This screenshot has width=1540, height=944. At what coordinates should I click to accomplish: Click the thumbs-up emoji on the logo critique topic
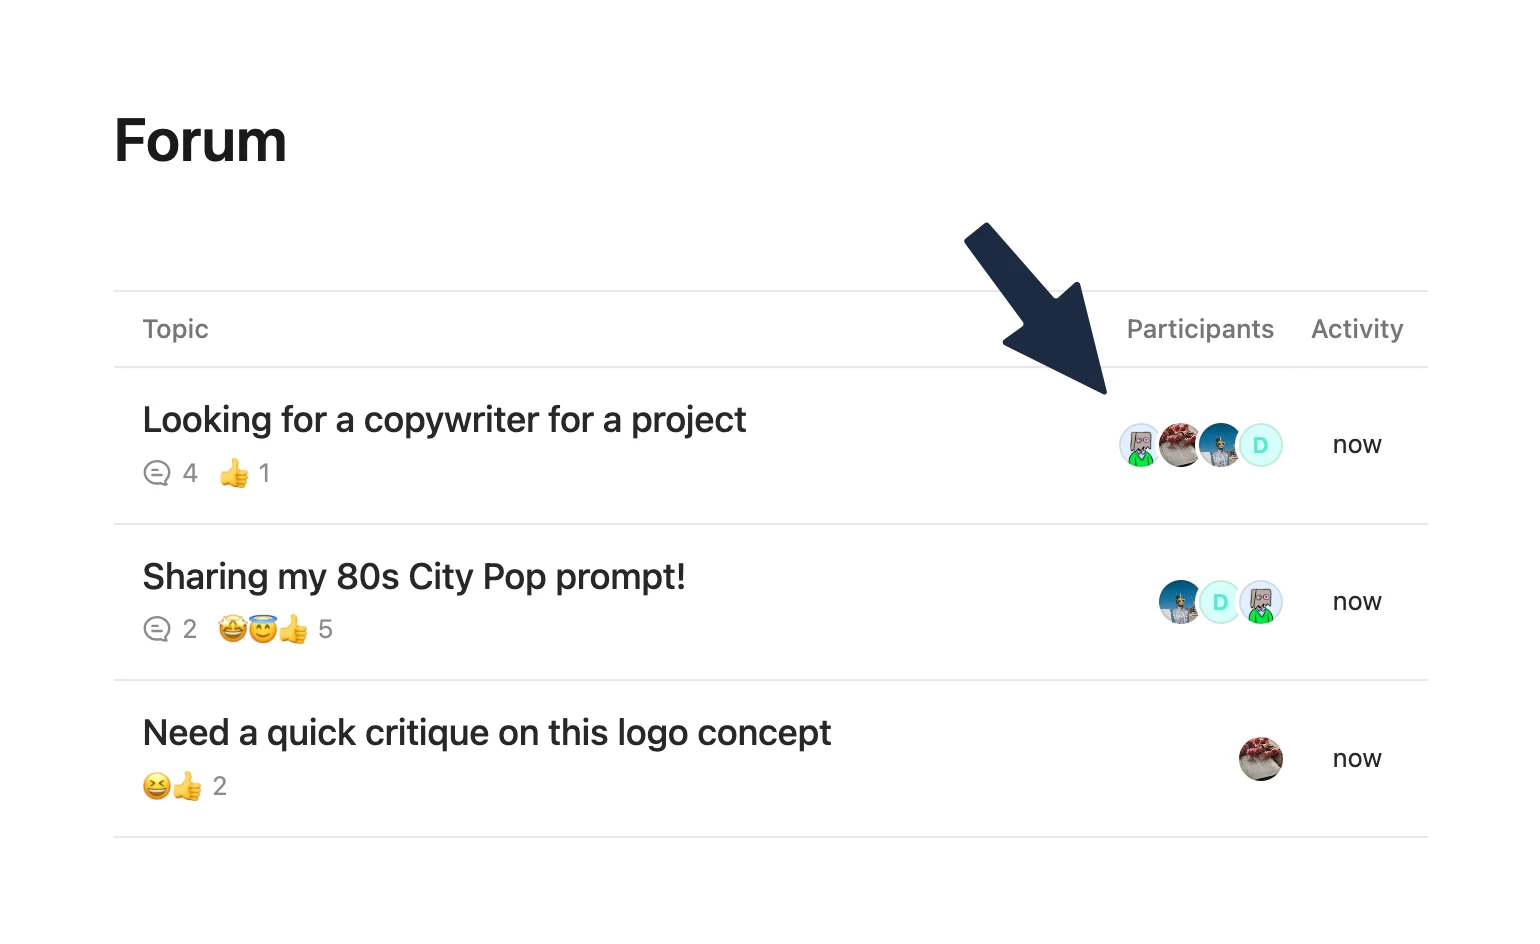coord(187,786)
